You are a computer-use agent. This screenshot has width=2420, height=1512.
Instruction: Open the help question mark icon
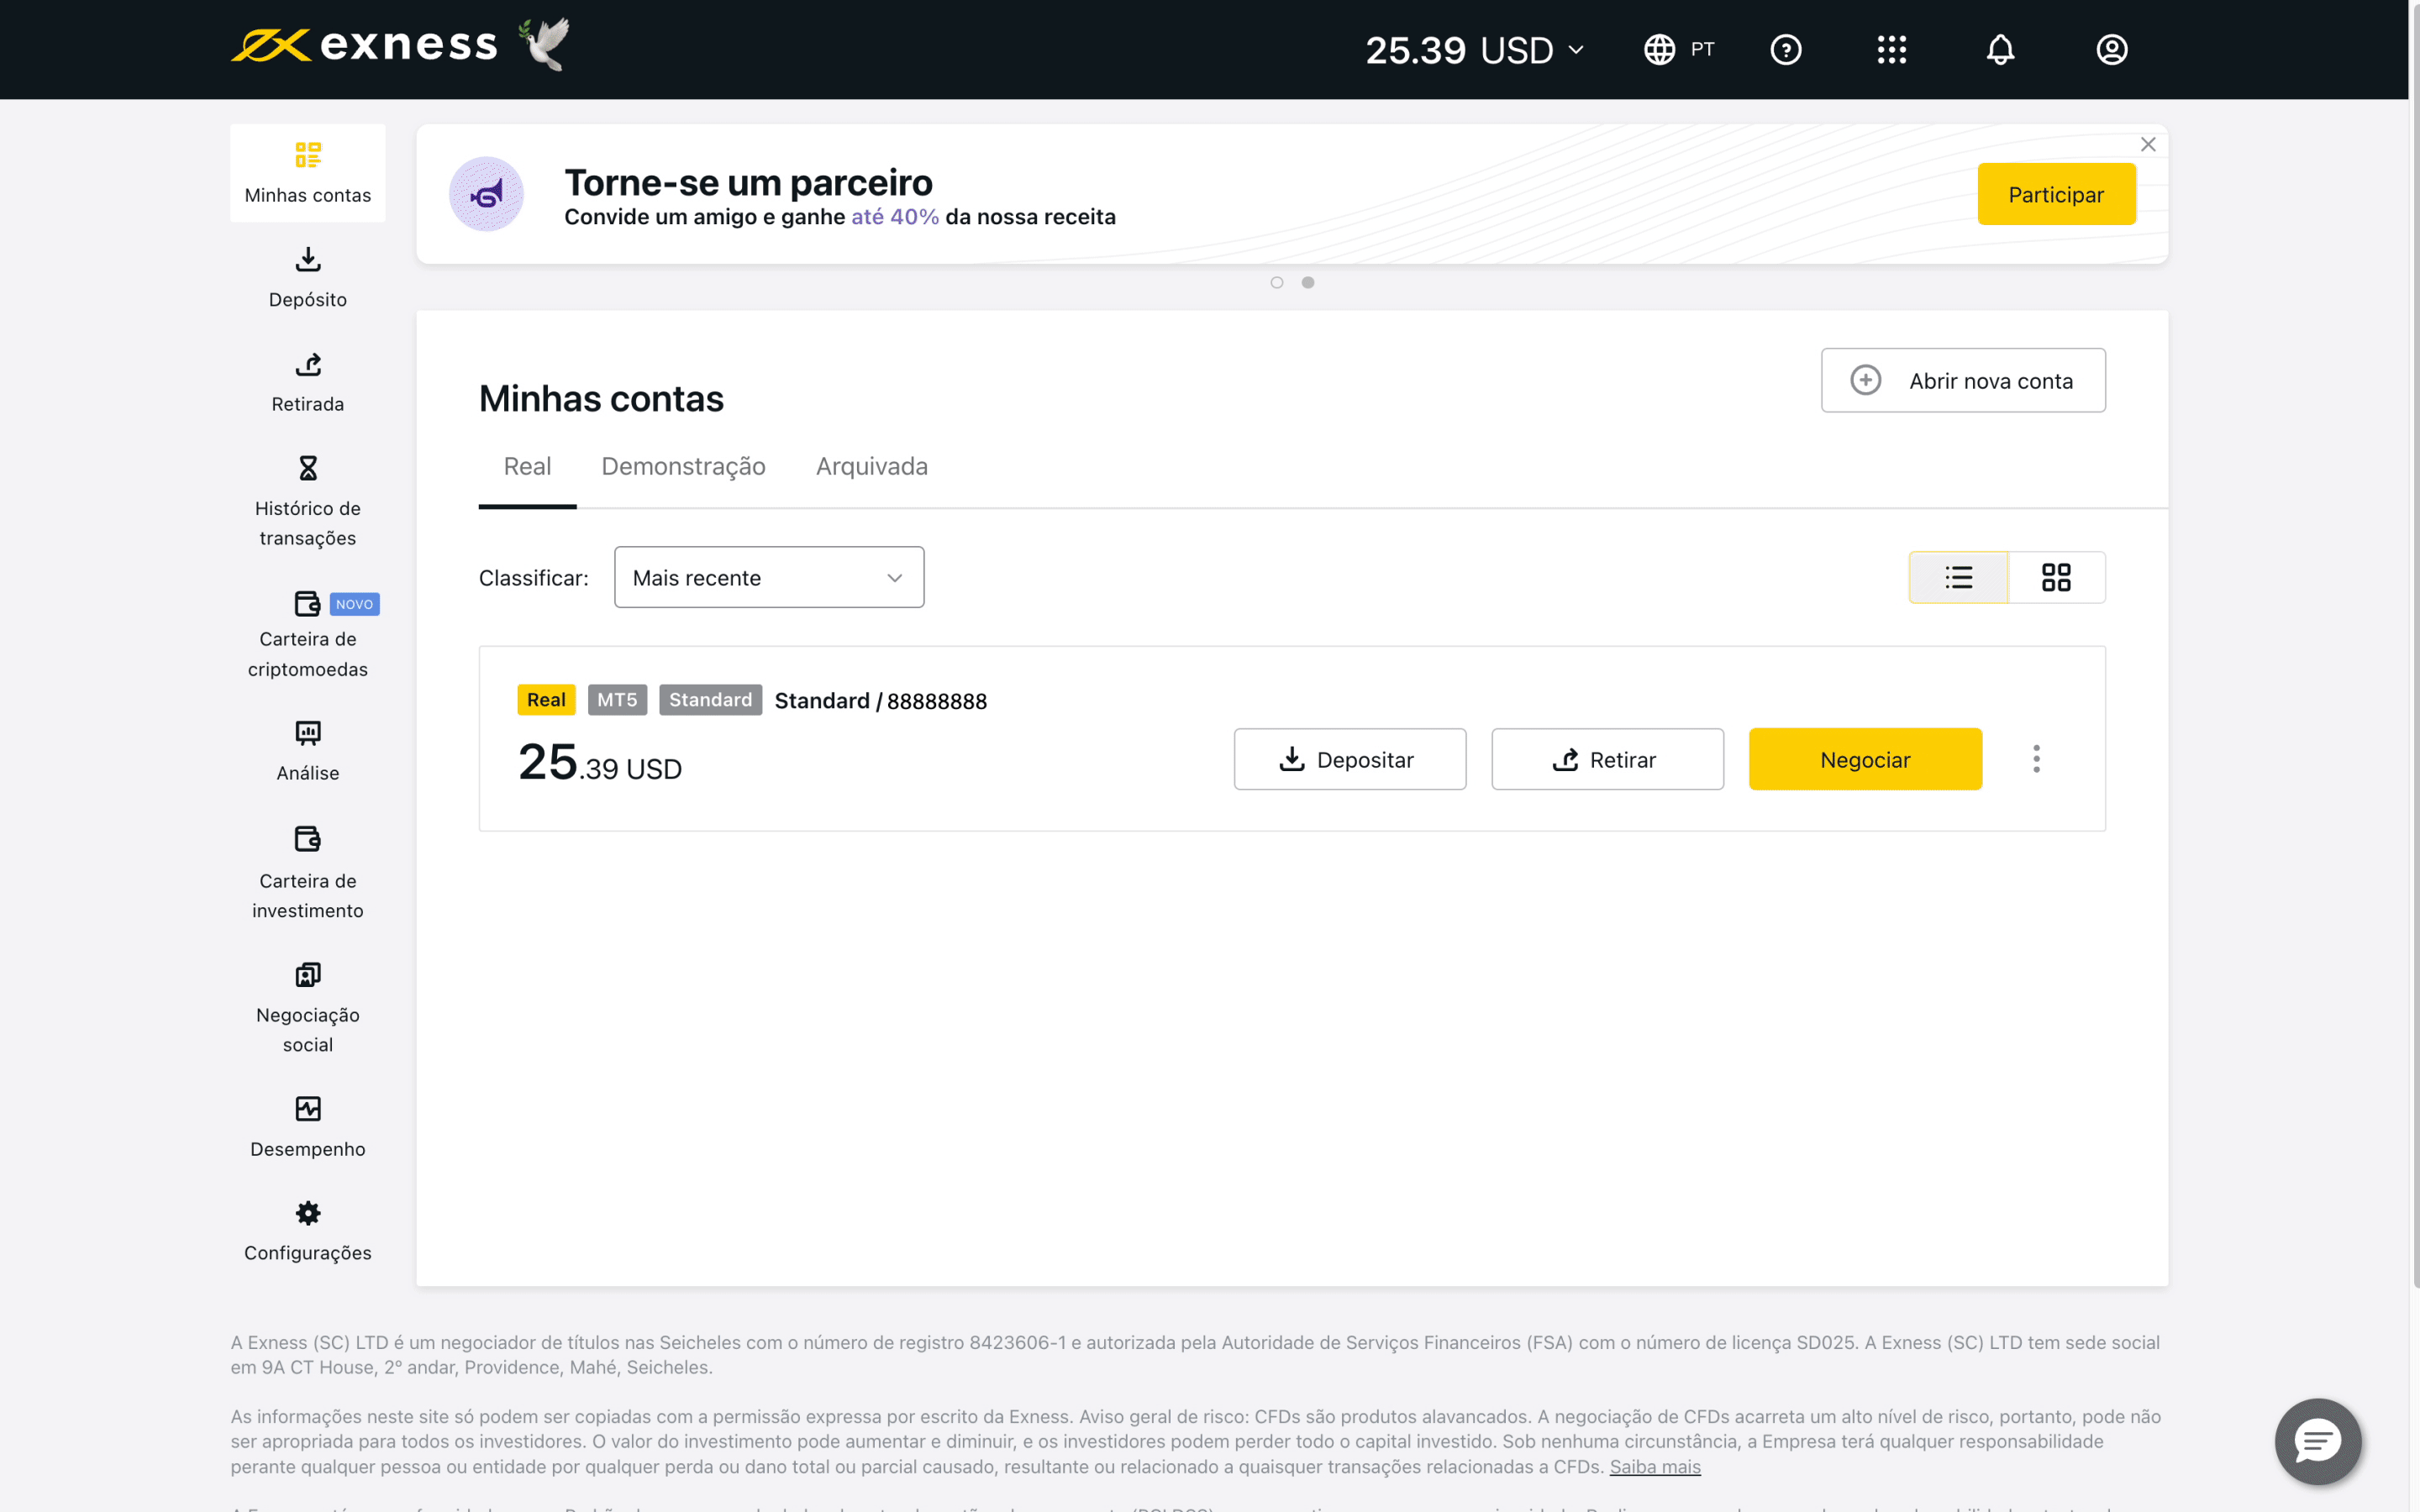tap(1785, 49)
